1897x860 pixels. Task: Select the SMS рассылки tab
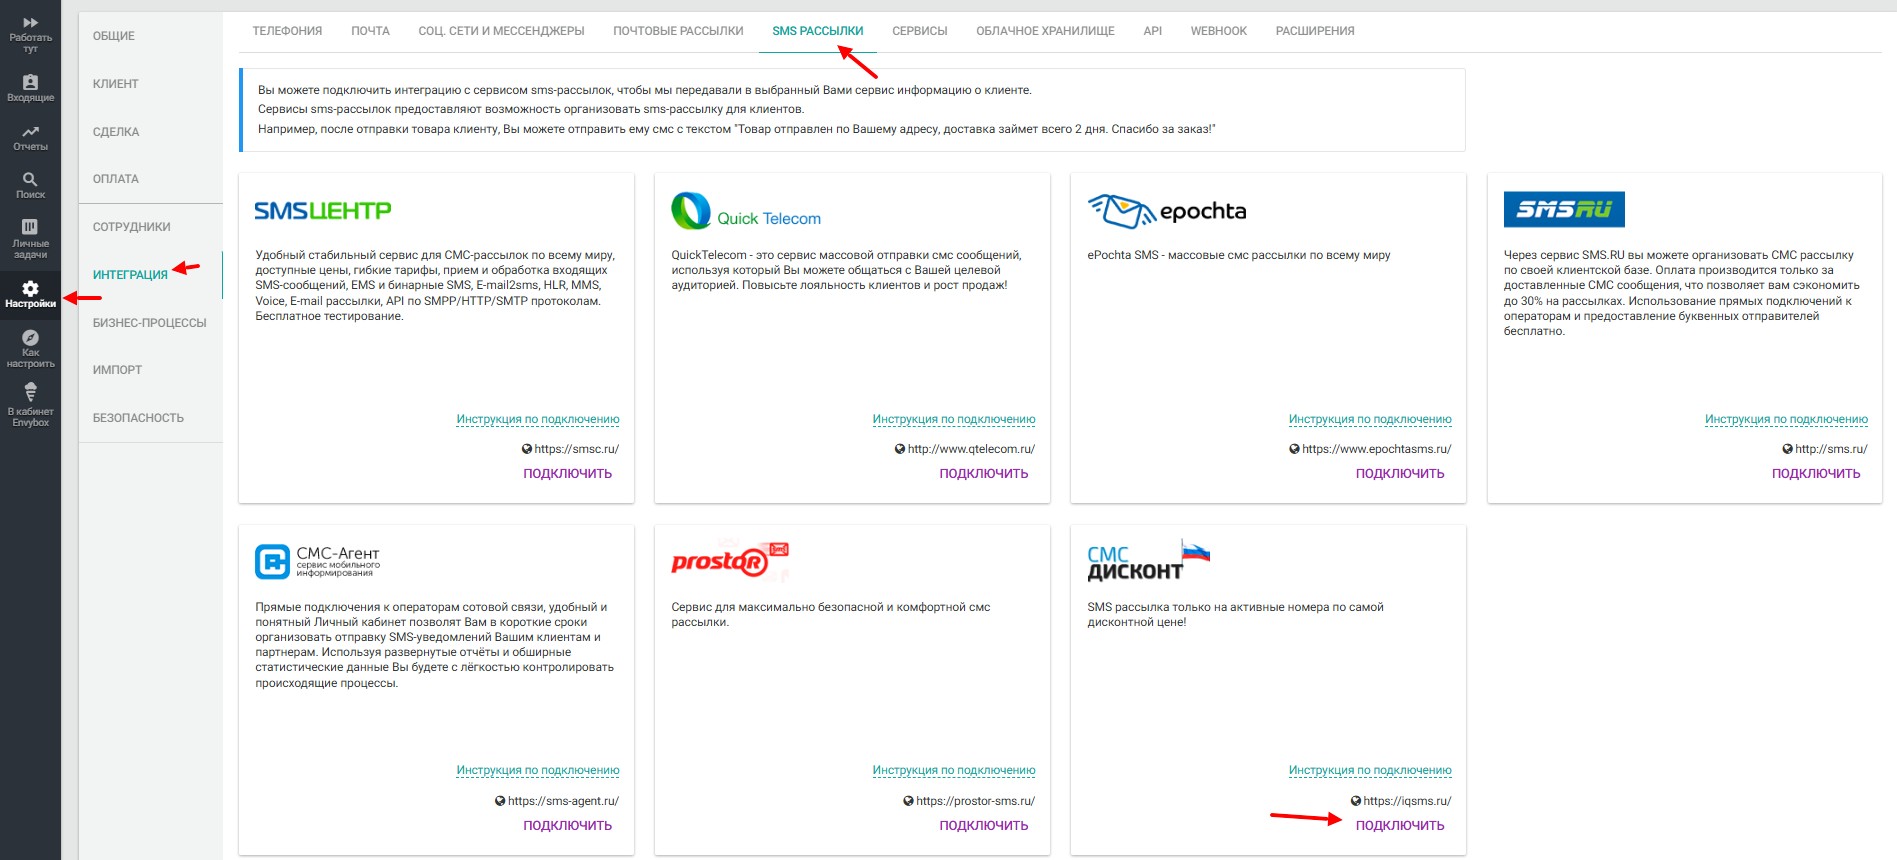pos(817,31)
